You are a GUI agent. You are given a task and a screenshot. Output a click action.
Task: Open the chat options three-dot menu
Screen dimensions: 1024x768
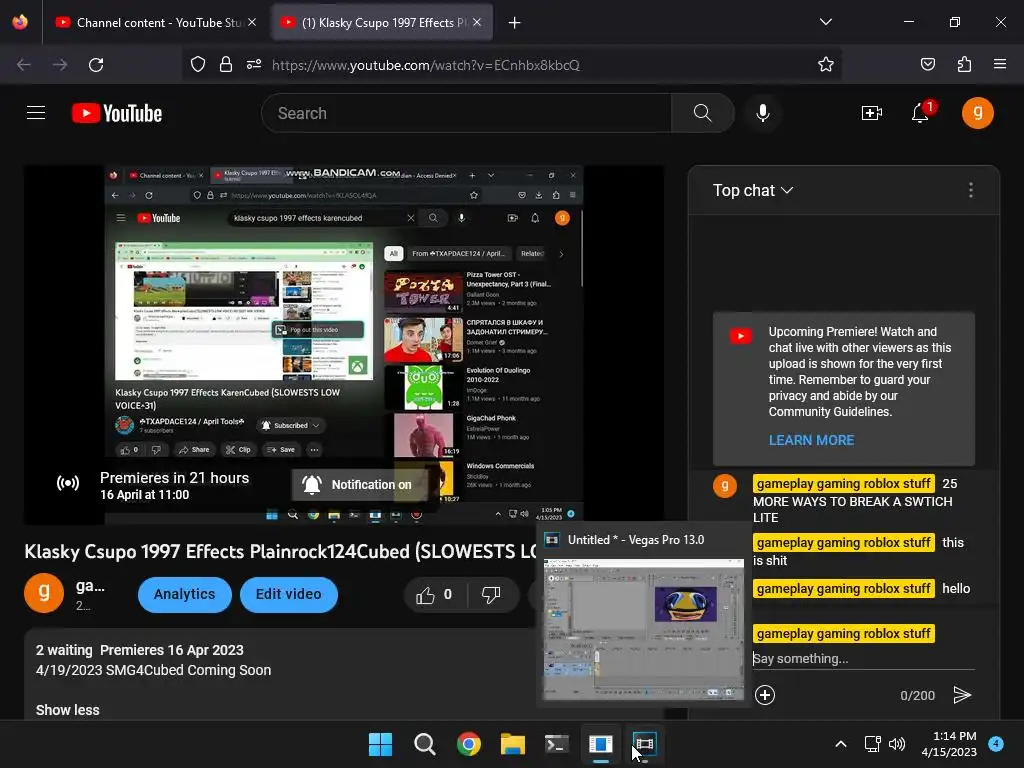(970, 190)
